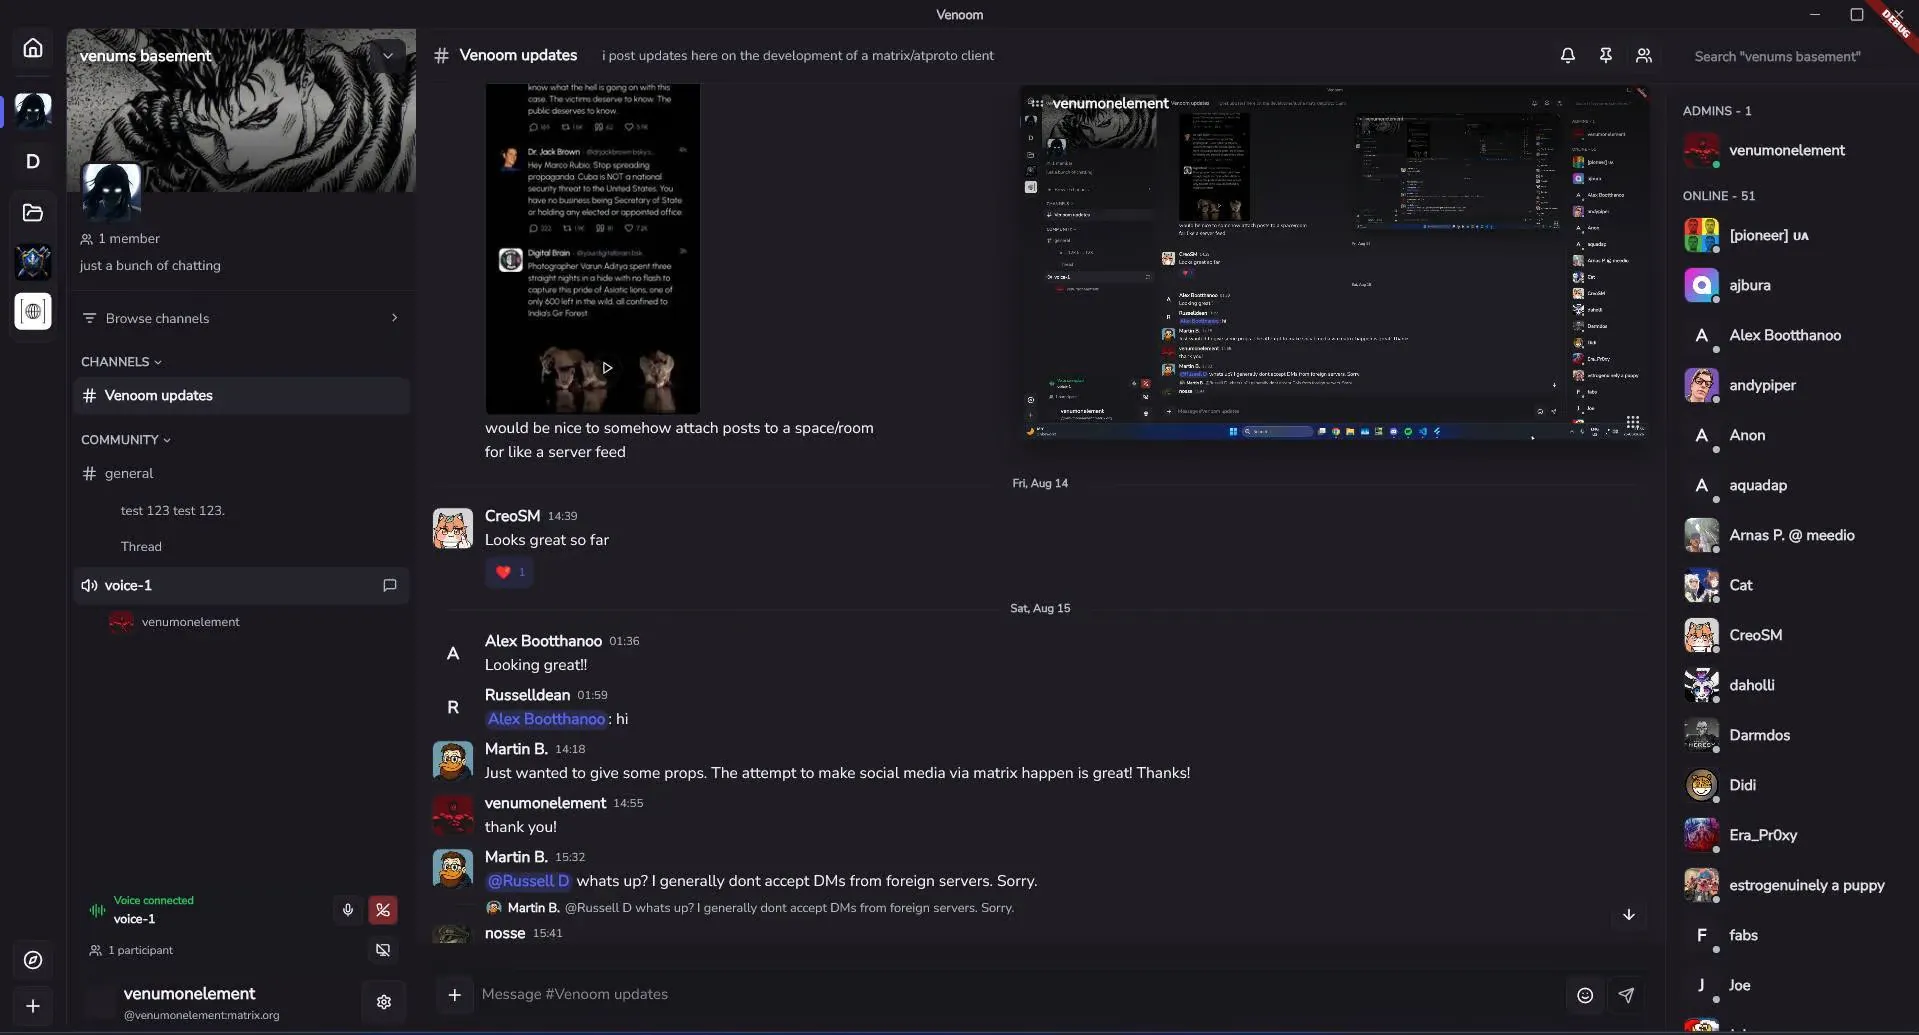Screen dimensions: 1919x1035
Task: Select Era_Pr0xy in the member list
Action: point(1790,836)
